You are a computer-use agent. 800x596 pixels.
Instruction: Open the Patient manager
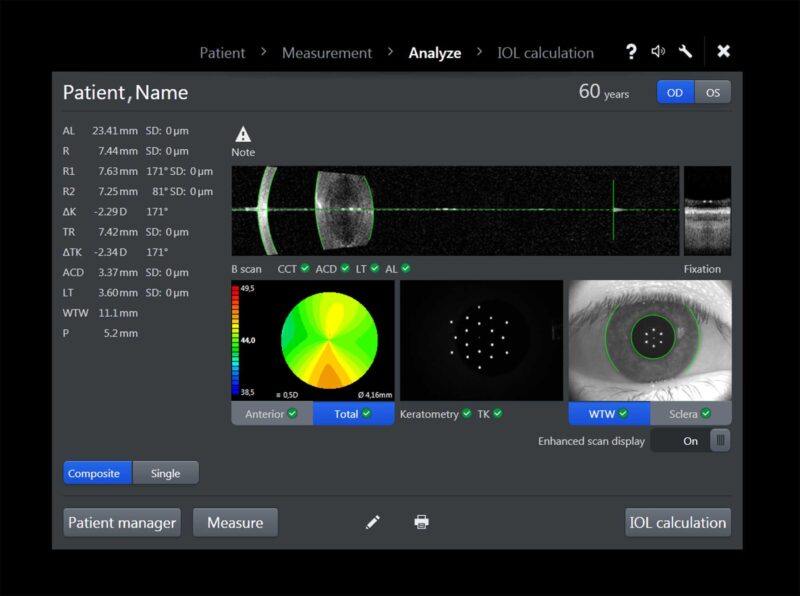[121, 522]
